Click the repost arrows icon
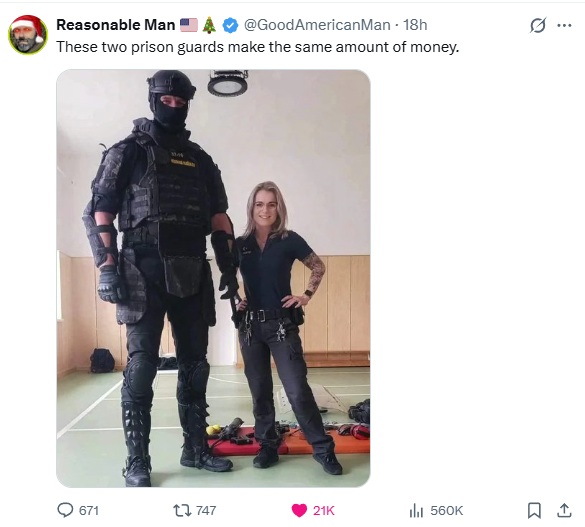The image size is (585, 527). pyautogui.click(x=181, y=510)
